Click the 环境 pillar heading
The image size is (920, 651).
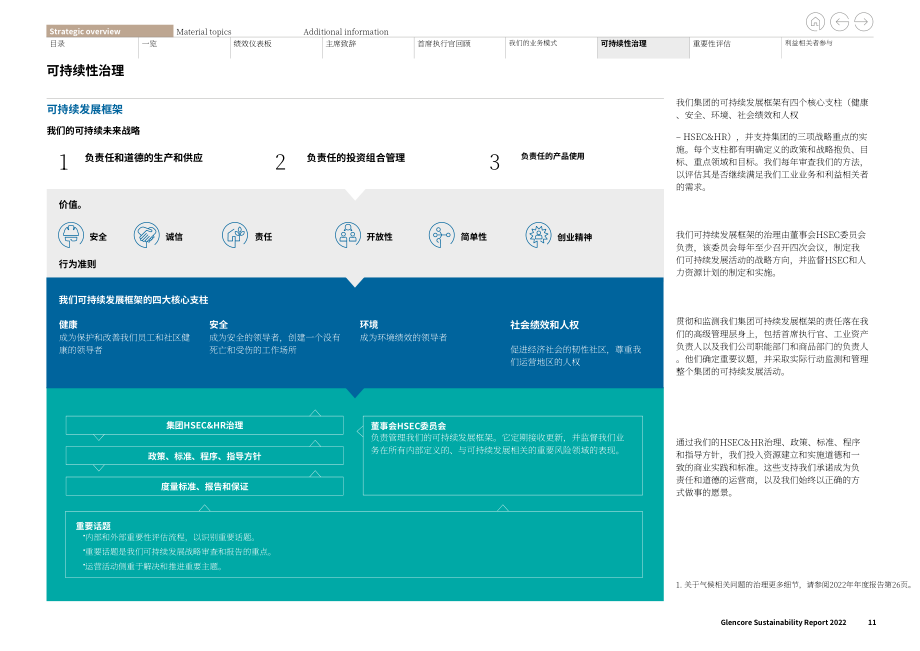368,324
